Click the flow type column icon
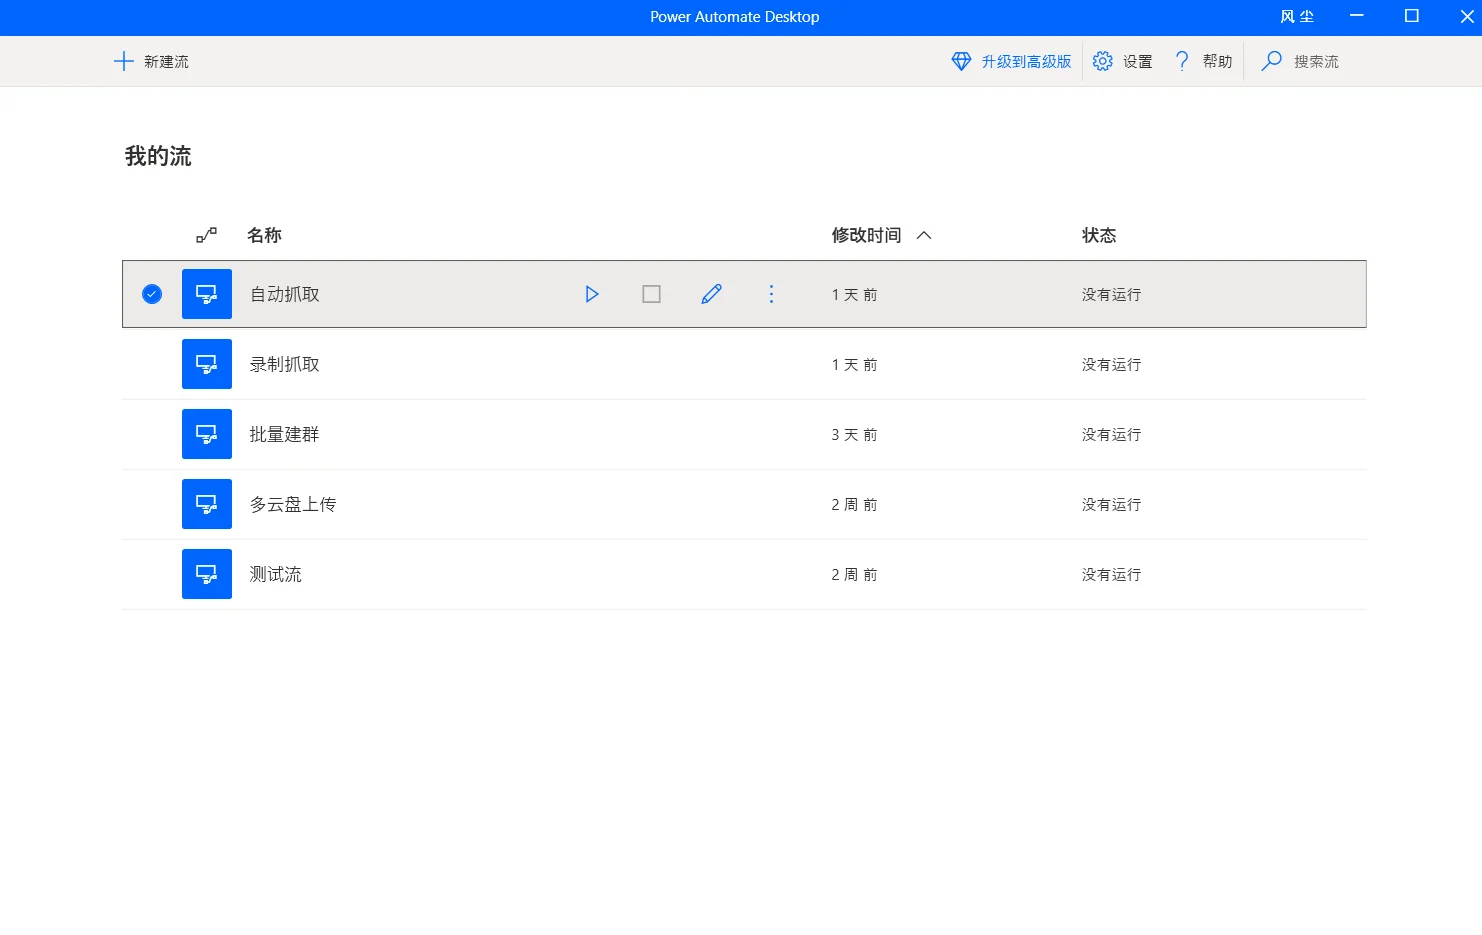The height and width of the screenshot is (935, 1482). pos(206,235)
